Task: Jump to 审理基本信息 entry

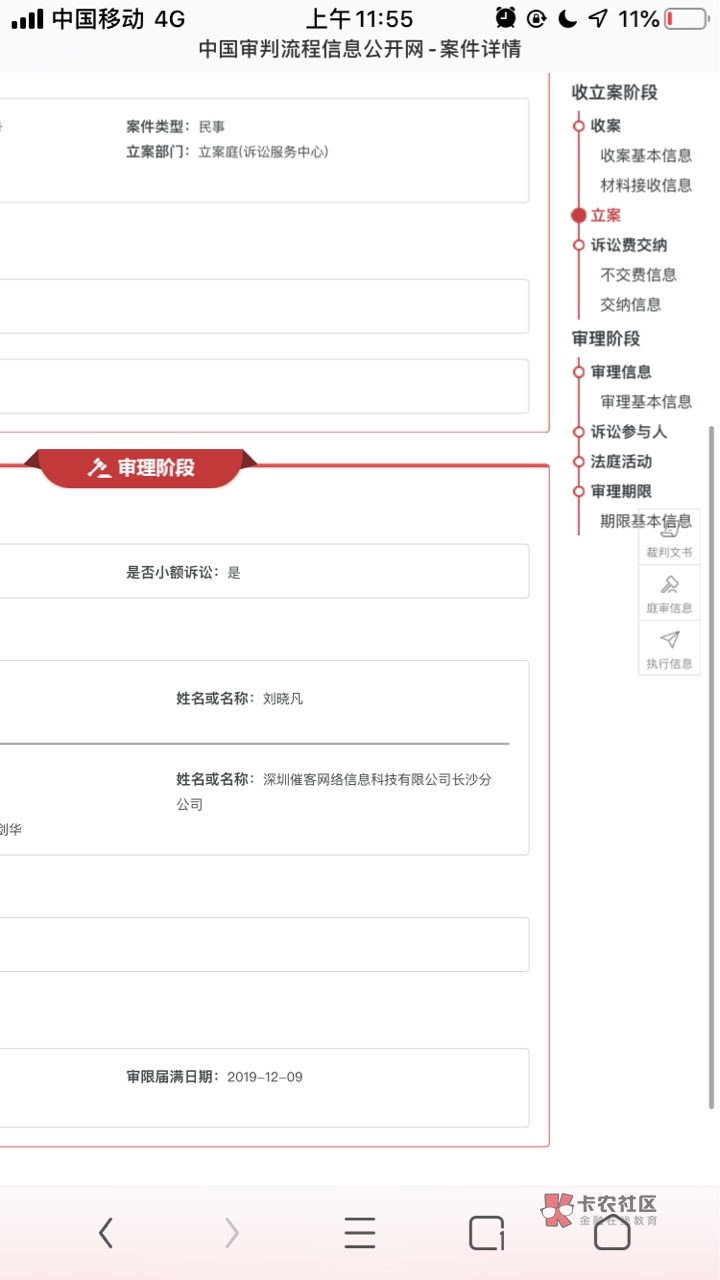Action: 645,402
